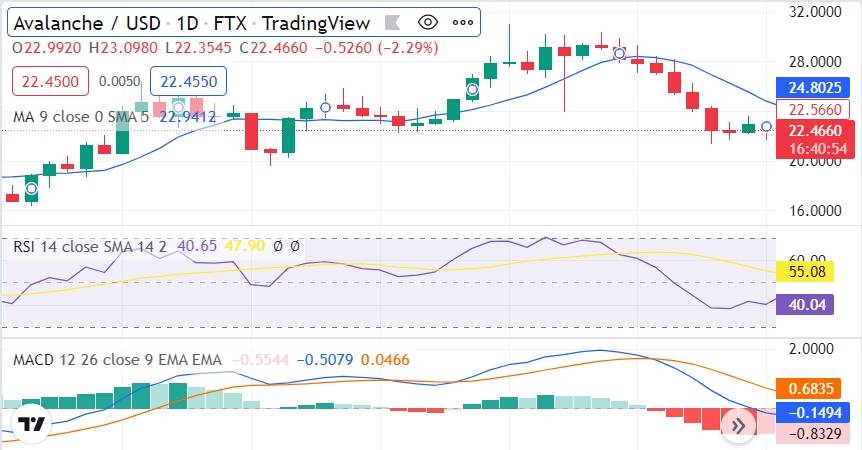Click the 32.0000 price scale label
862x450 pixels.
815,12
